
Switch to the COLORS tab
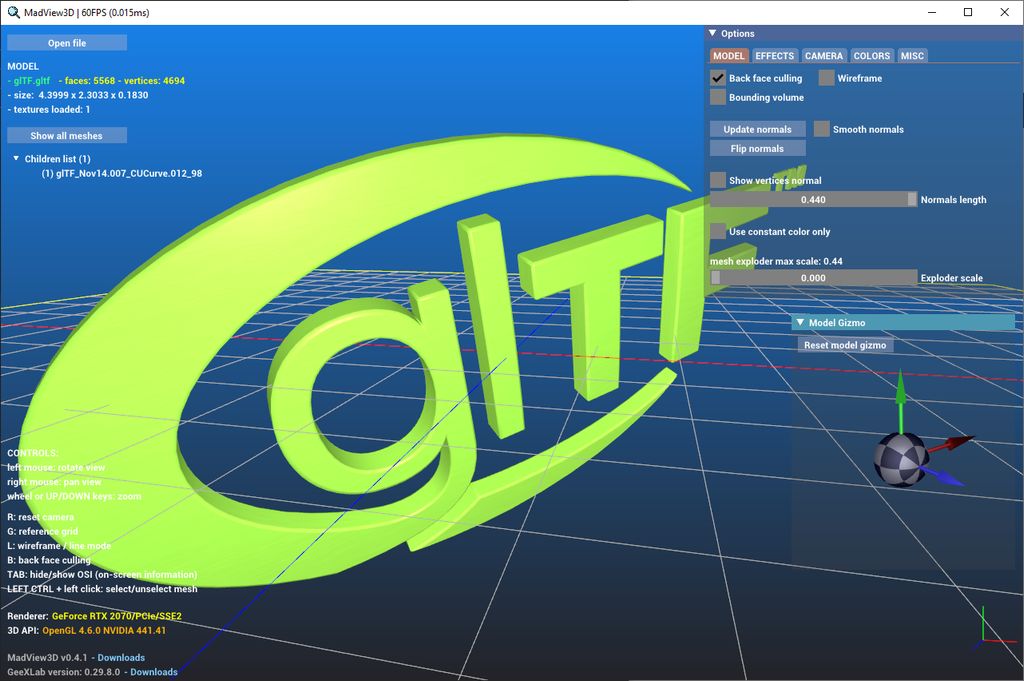pyautogui.click(x=872, y=56)
